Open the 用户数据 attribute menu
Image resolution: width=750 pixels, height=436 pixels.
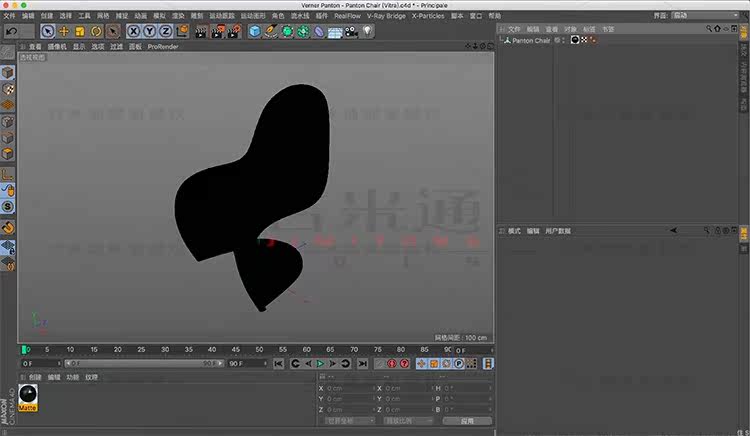[558, 231]
